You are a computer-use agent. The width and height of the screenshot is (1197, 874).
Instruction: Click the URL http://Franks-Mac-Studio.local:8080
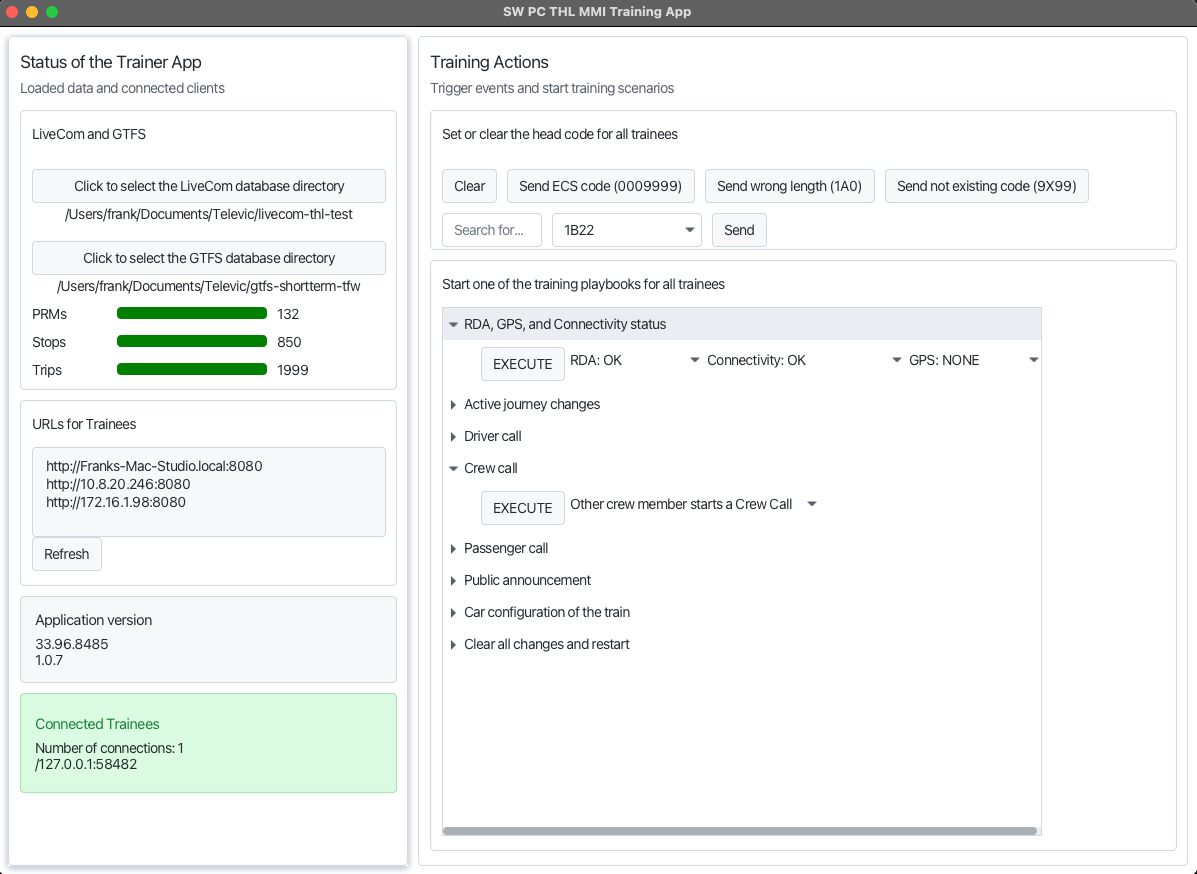(154, 466)
